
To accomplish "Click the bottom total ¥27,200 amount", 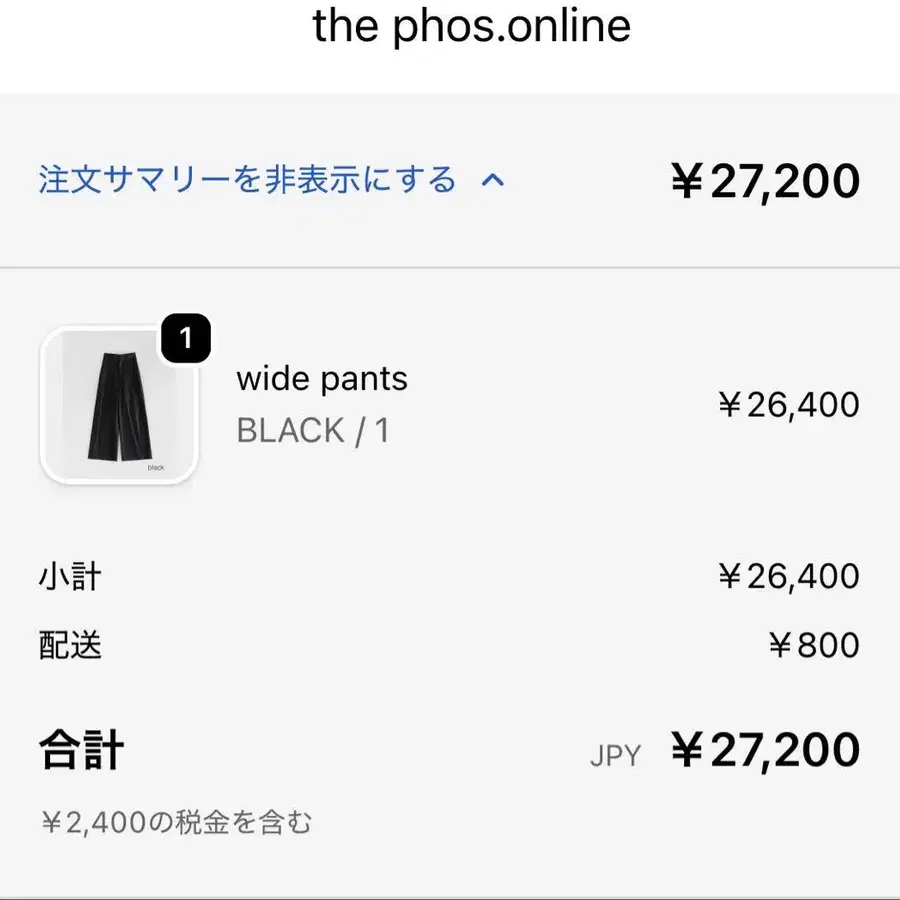I will (x=765, y=750).
